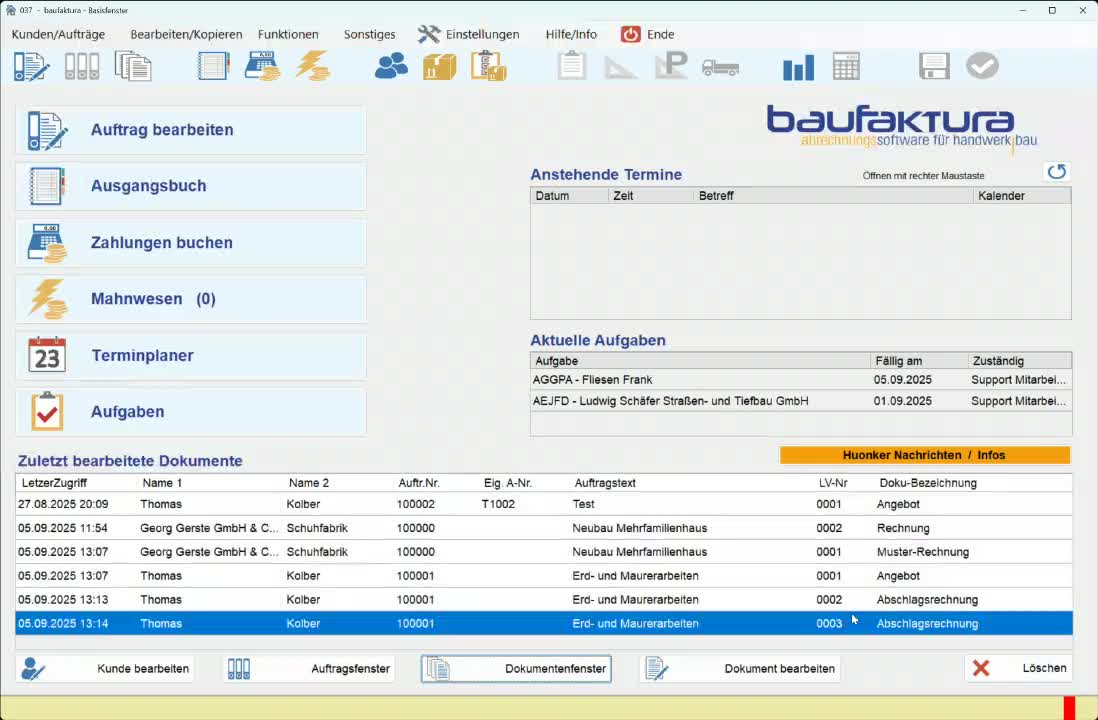Click the ring notebook (Ausgangsbuch) toolbar icon

coord(214,67)
